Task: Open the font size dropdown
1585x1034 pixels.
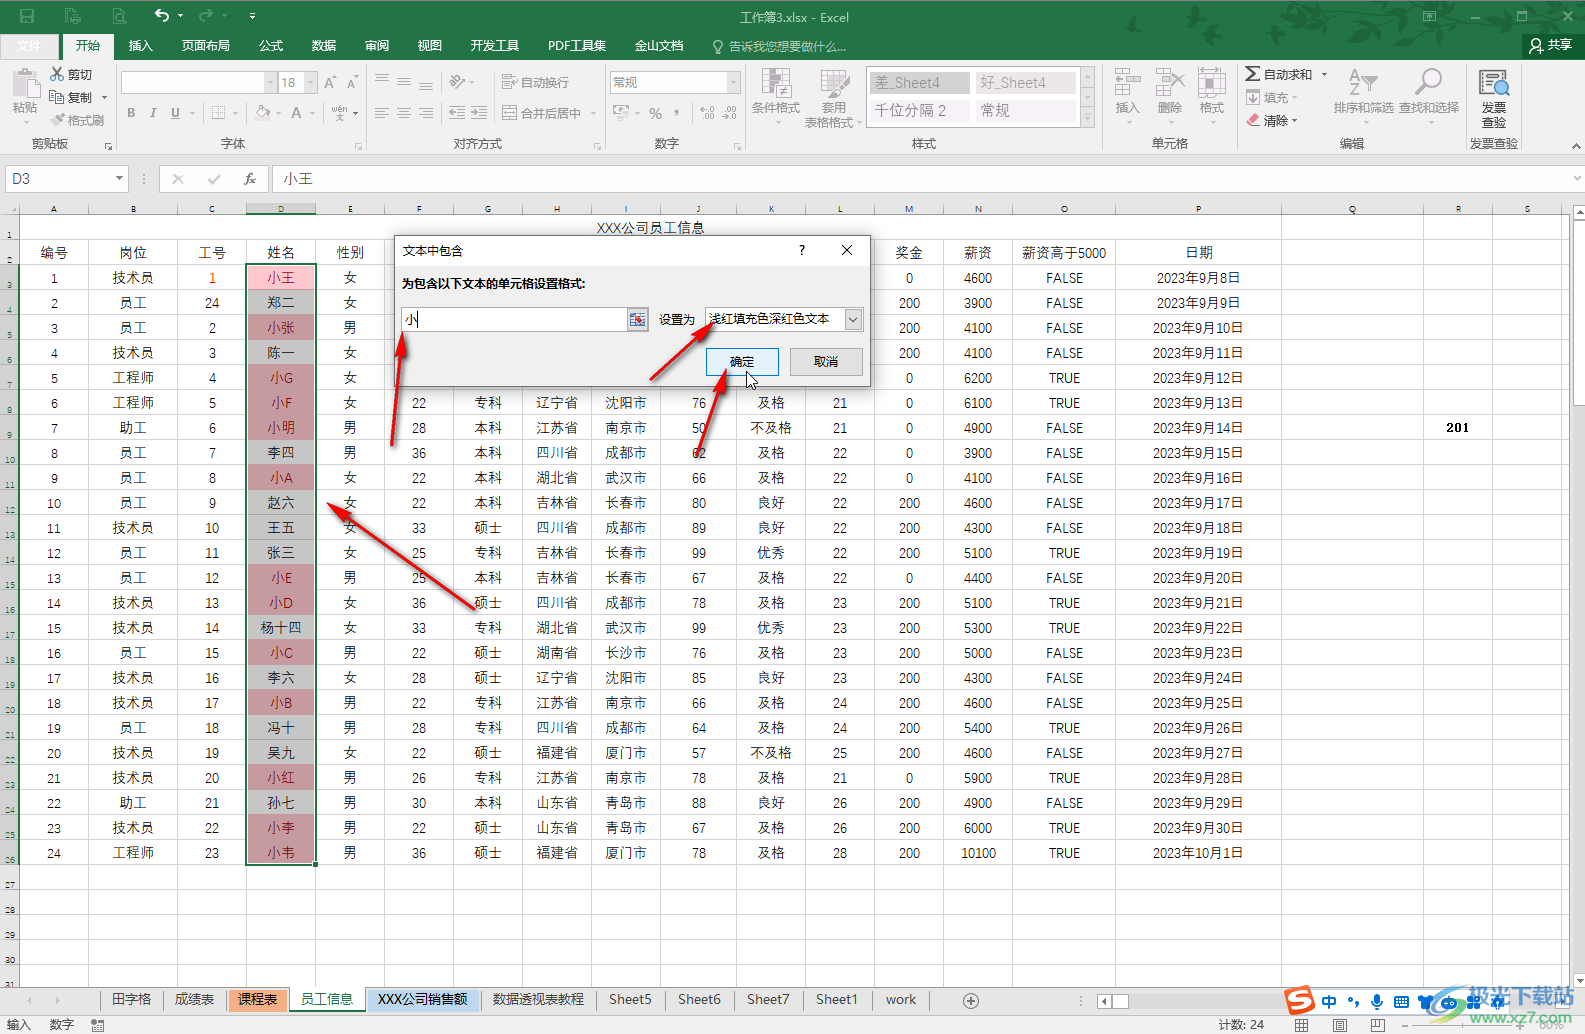Action: (311, 82)
